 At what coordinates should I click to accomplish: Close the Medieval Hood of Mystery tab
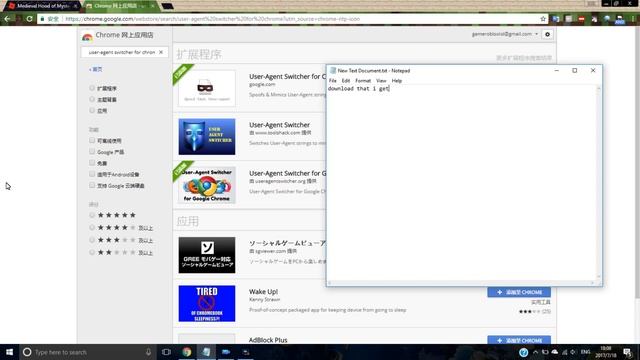76,6
